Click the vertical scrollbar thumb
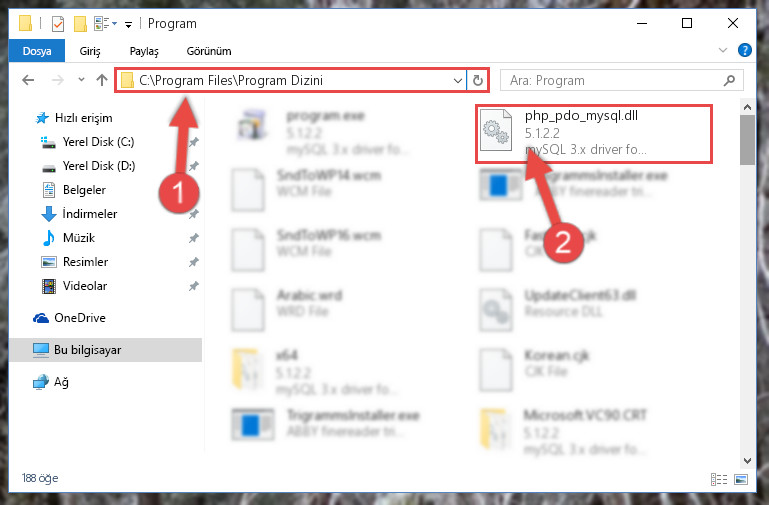 (x=747, y=140)
